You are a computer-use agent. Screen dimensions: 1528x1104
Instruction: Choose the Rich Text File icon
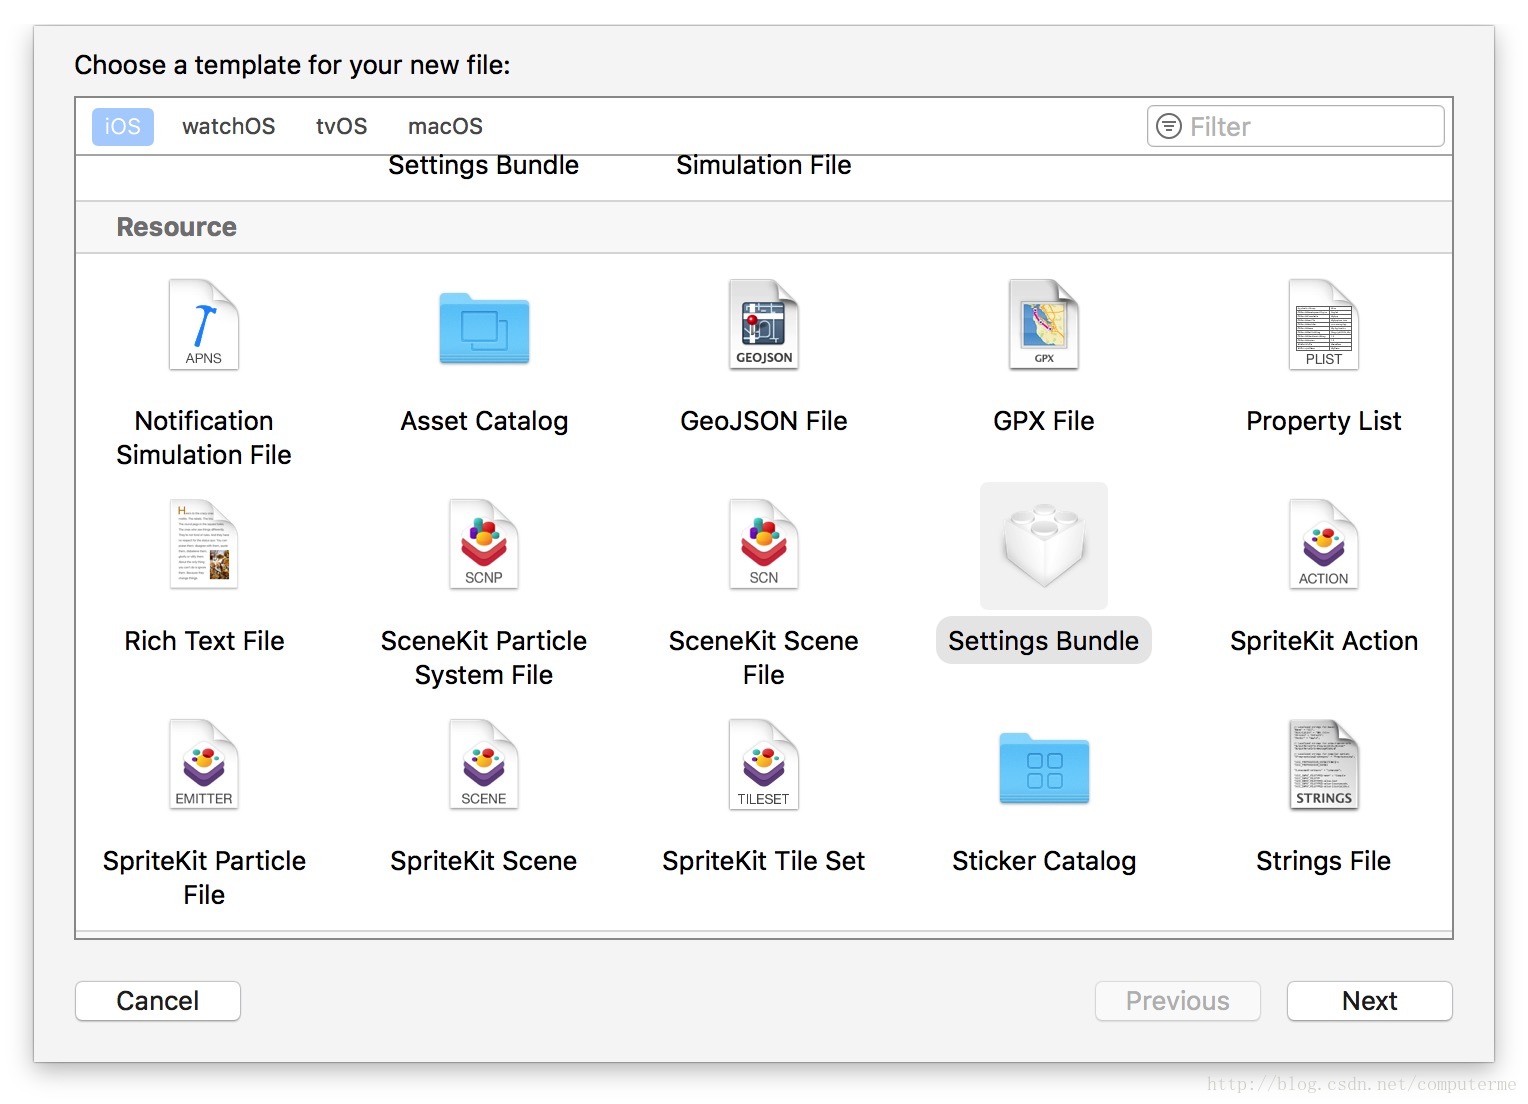click(204, 545)
